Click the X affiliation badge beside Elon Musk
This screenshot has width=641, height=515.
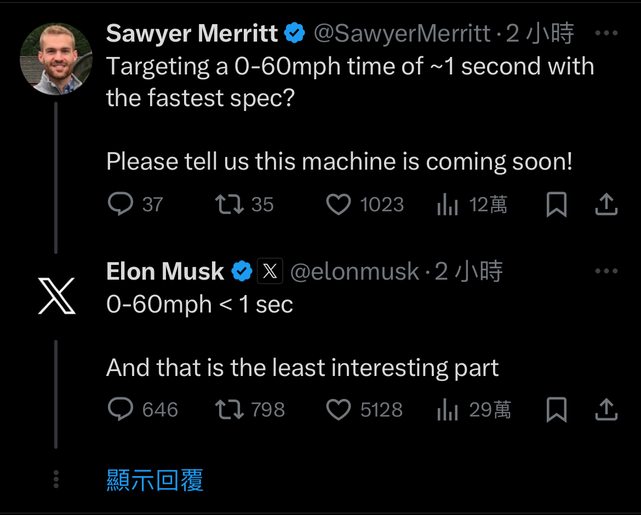point(270,271)
